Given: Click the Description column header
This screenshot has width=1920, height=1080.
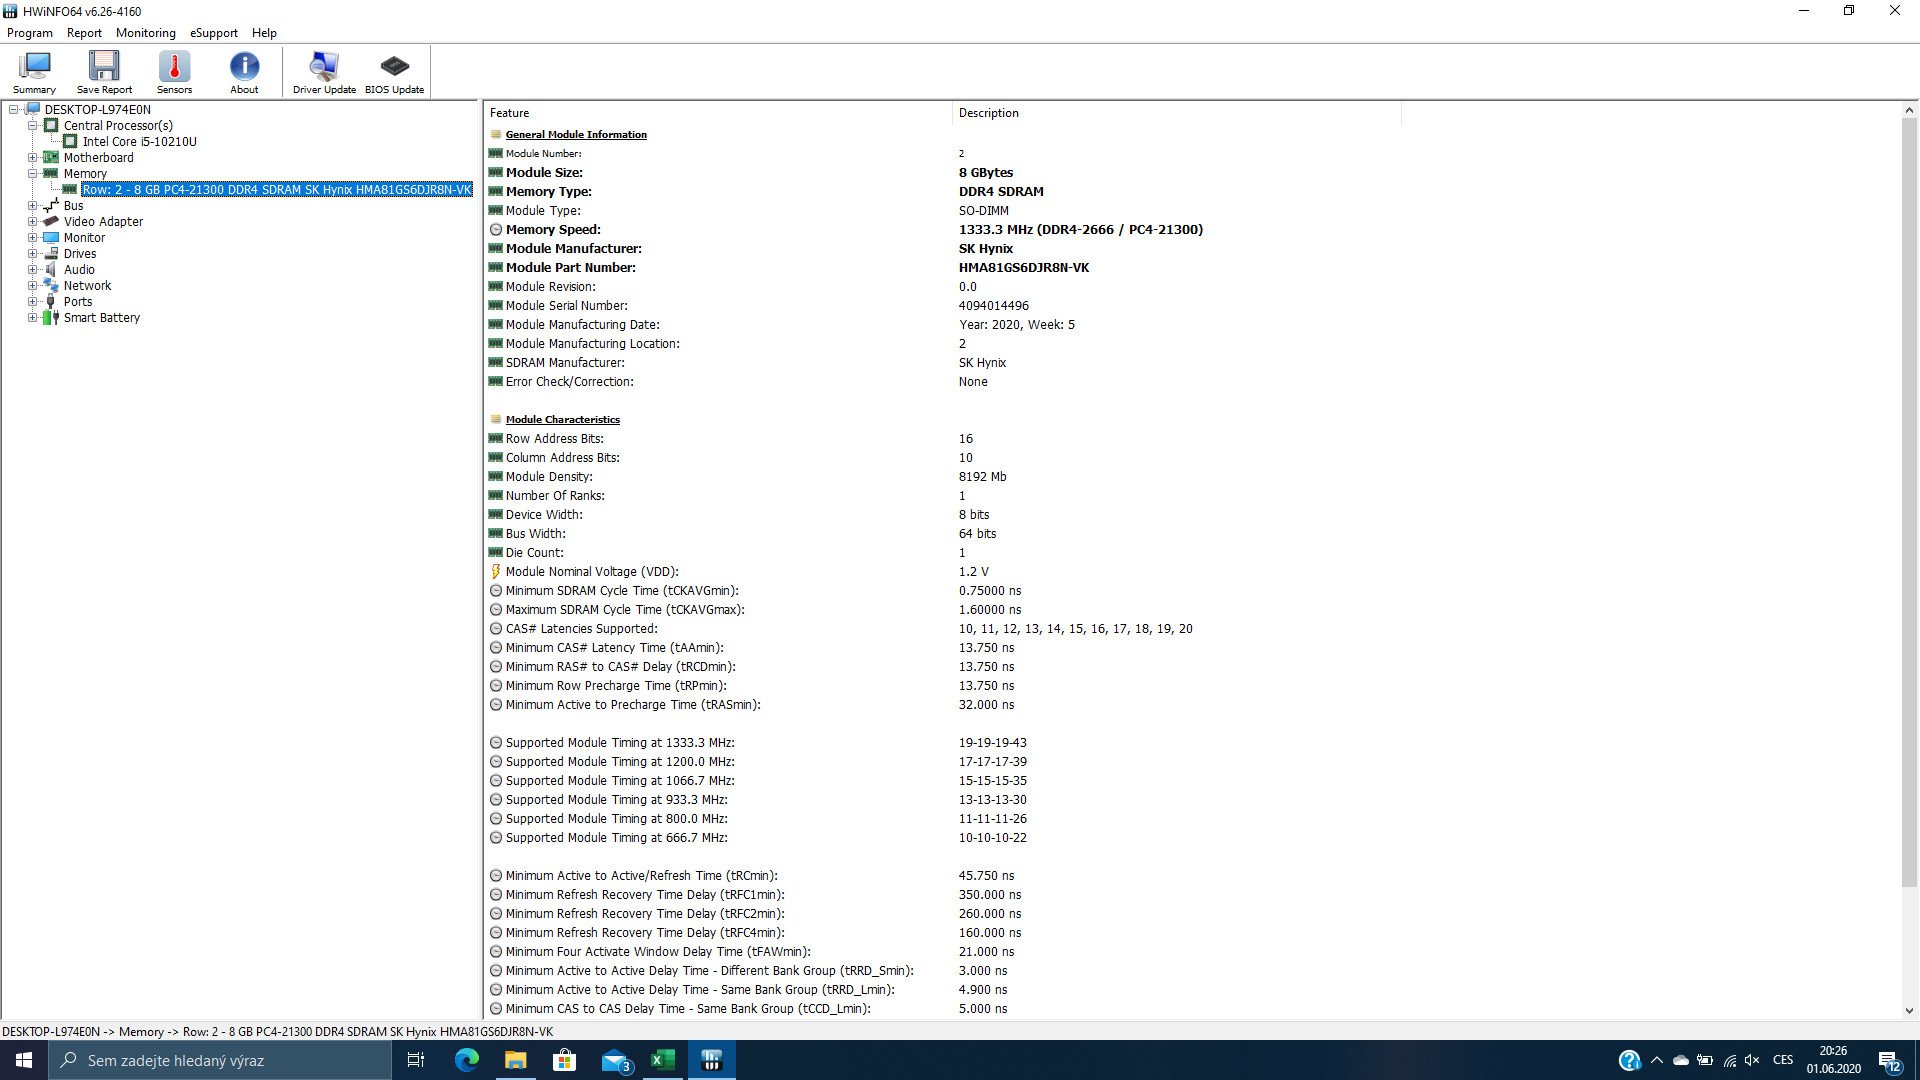Looking at the screenshot, I should tap(1176, 113).
